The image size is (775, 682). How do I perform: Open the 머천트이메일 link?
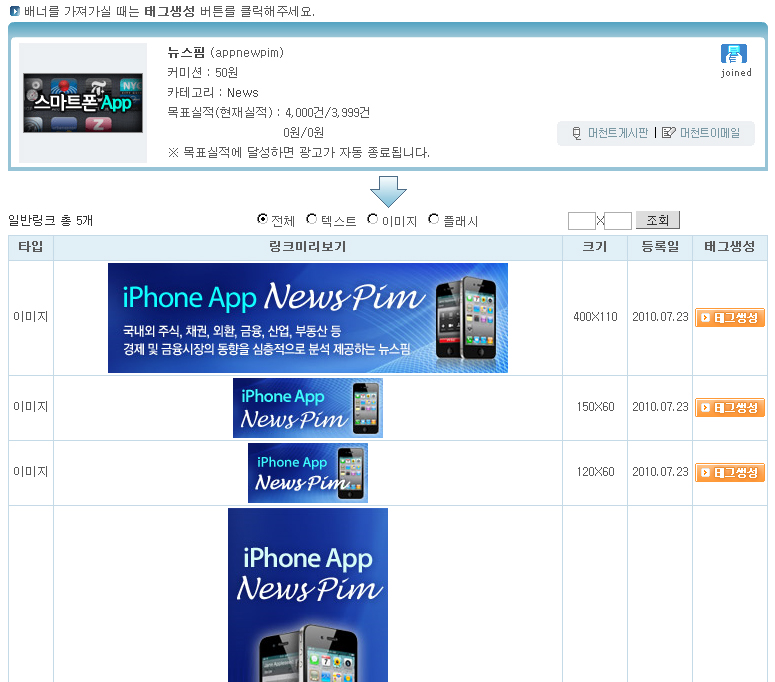710,133
